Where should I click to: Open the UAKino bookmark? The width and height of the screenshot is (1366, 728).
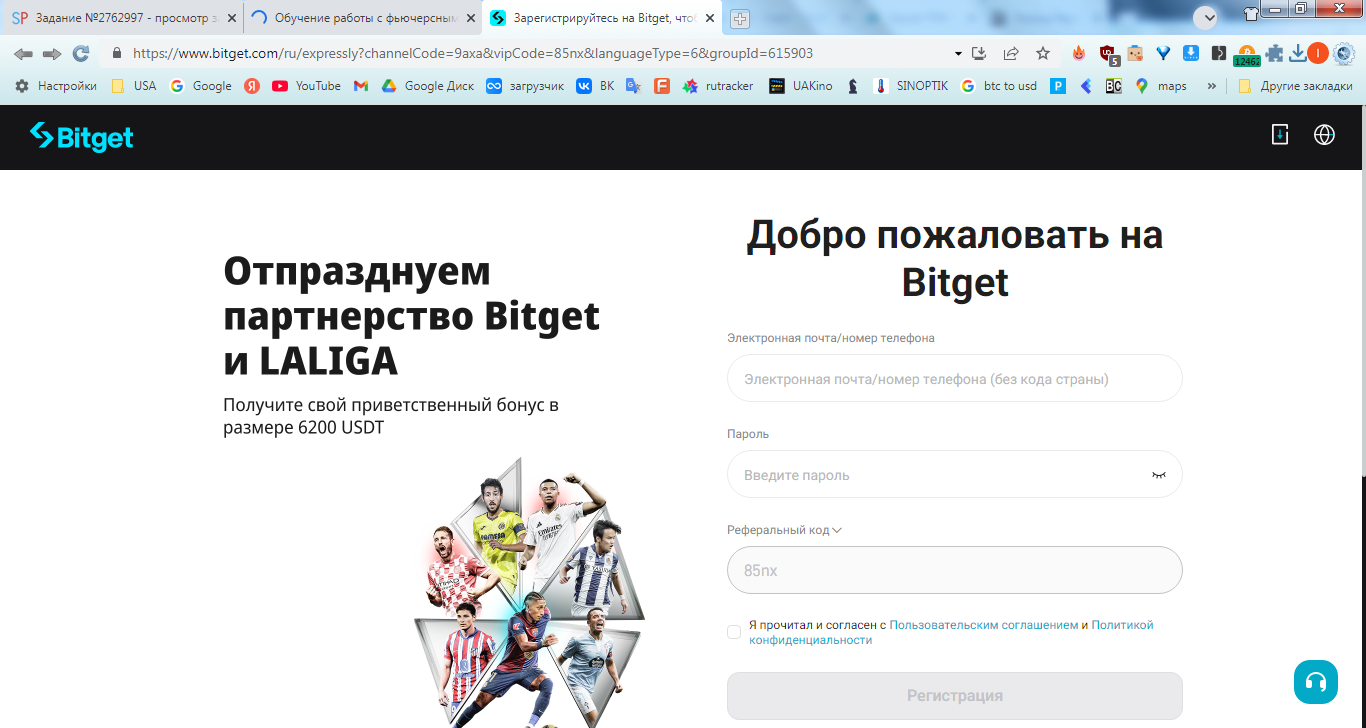(800, 86)
